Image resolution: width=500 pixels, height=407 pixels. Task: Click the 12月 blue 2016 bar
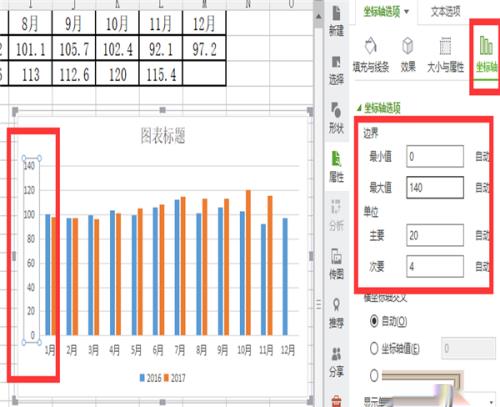285,276
